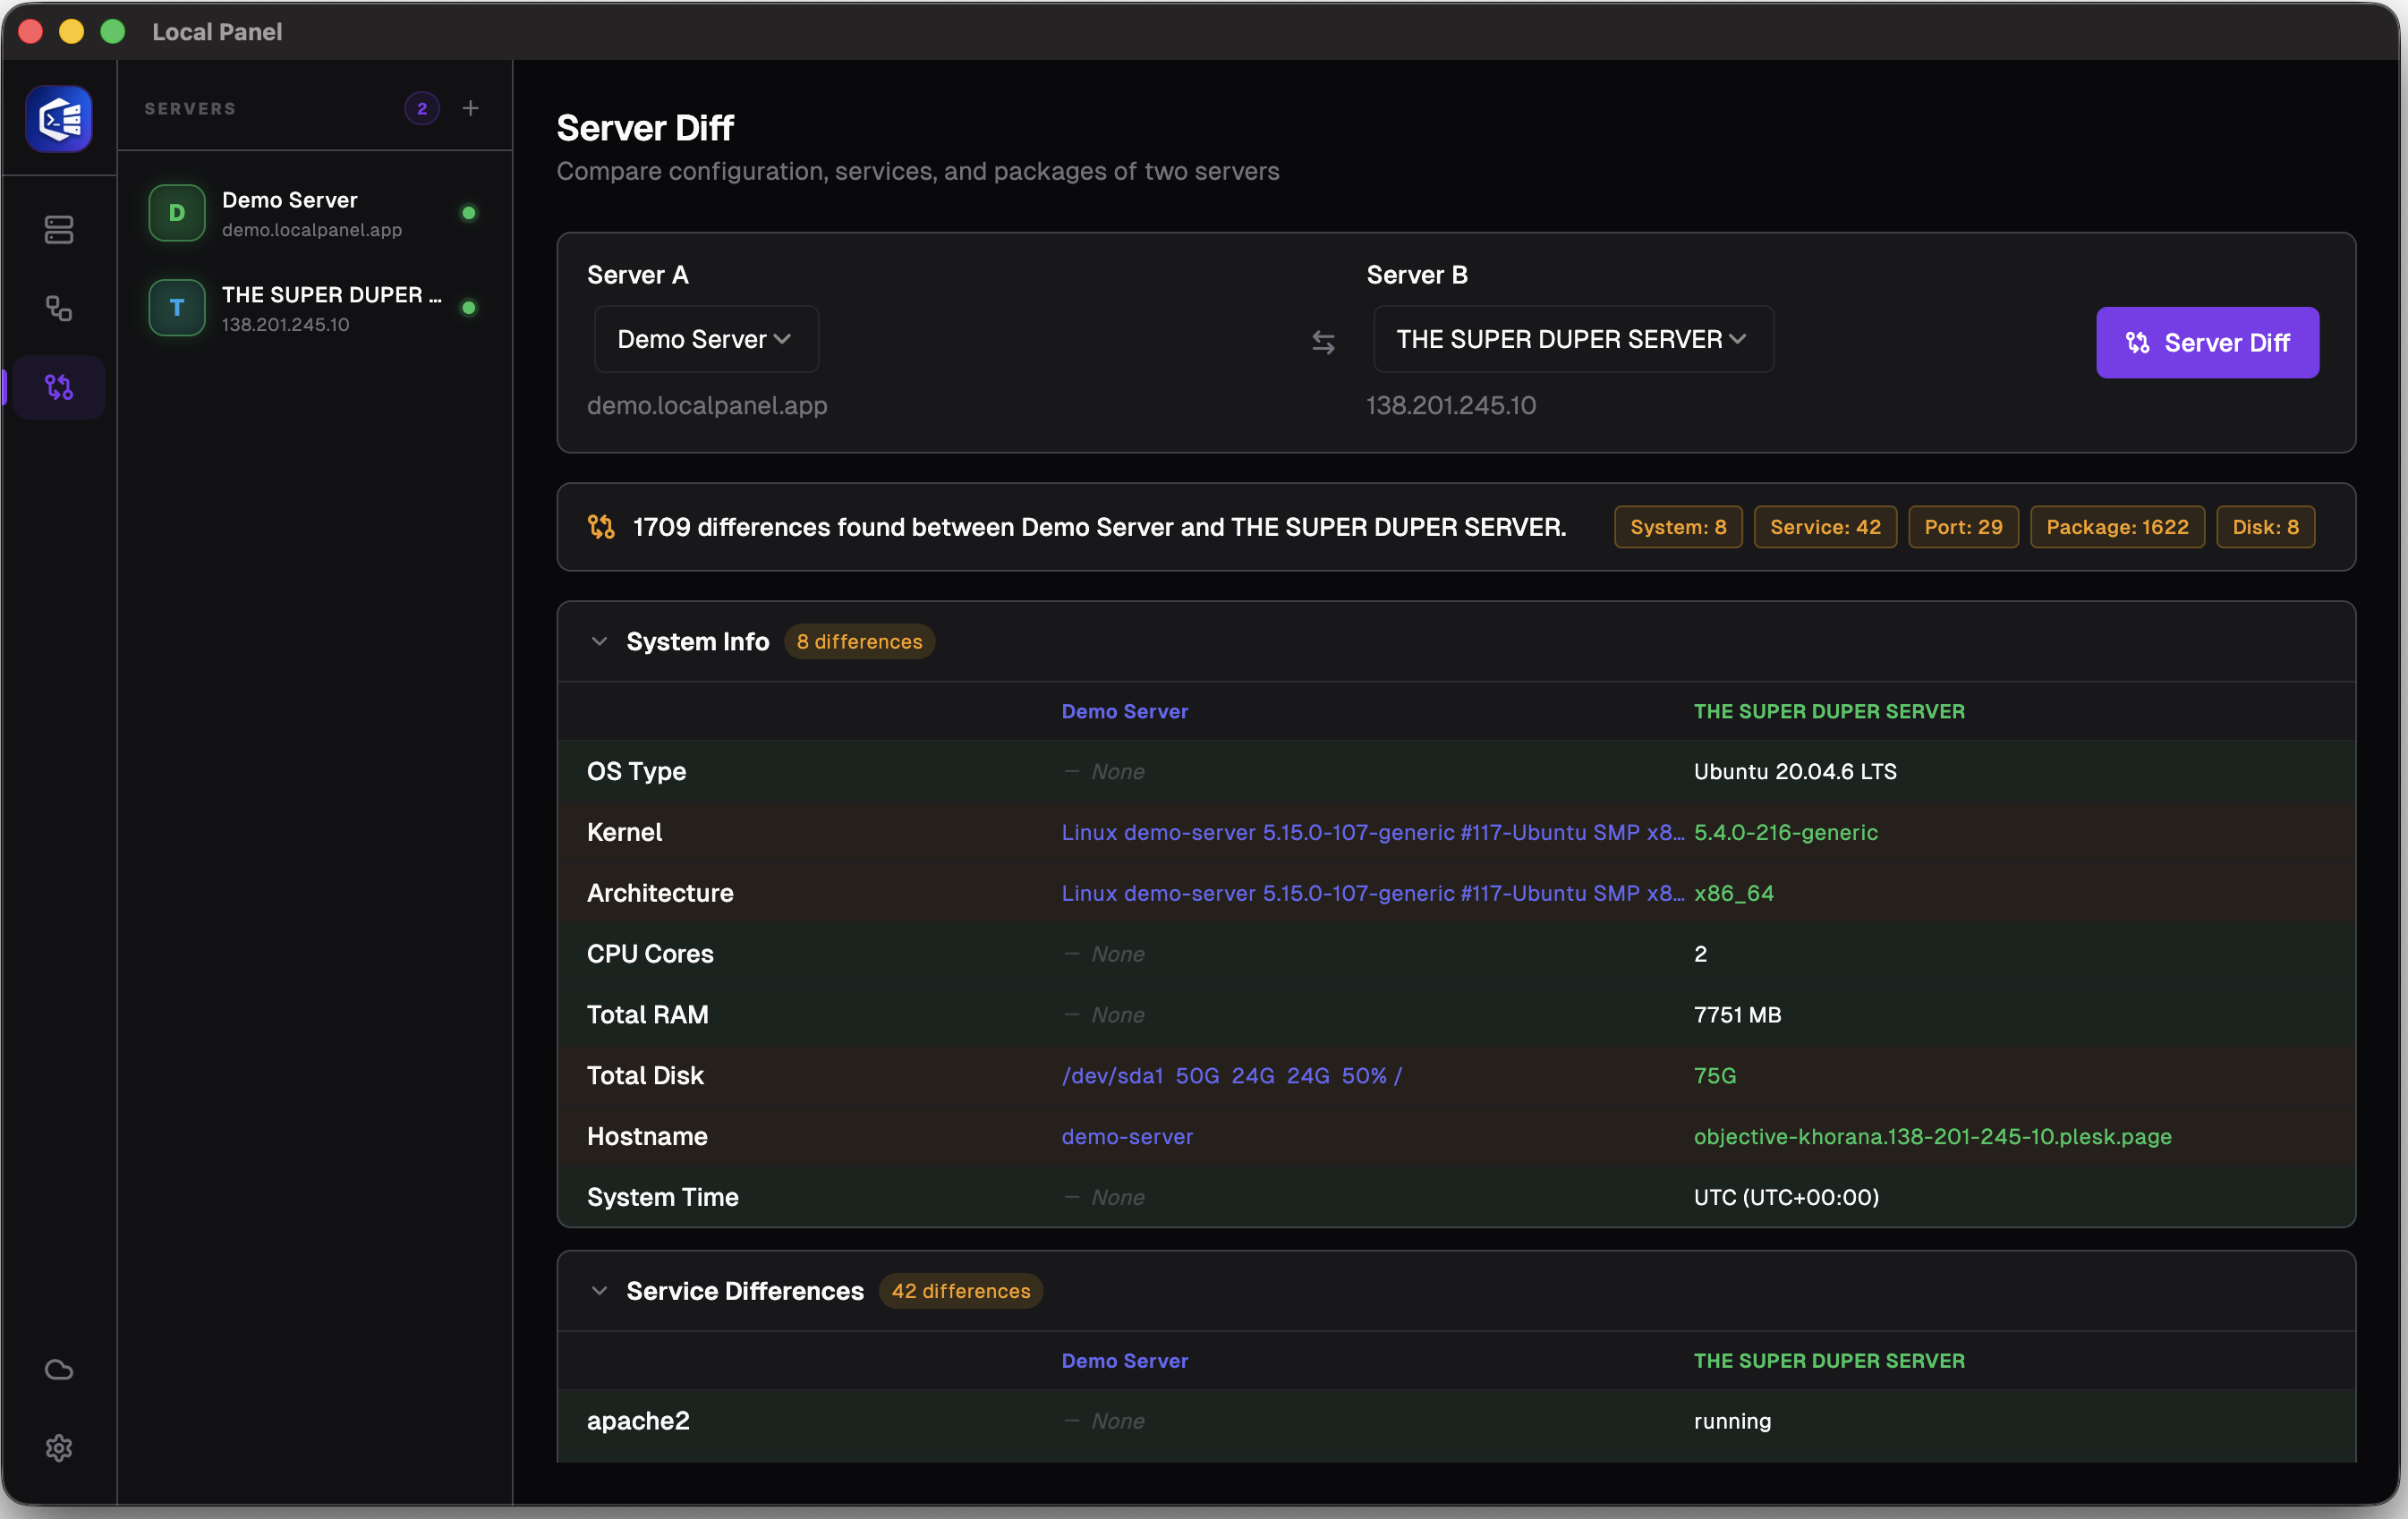The width and height of the screenshot is (2408, 1519).
Task: Click x86_64 architecture value
Action: pos(1733,893)
